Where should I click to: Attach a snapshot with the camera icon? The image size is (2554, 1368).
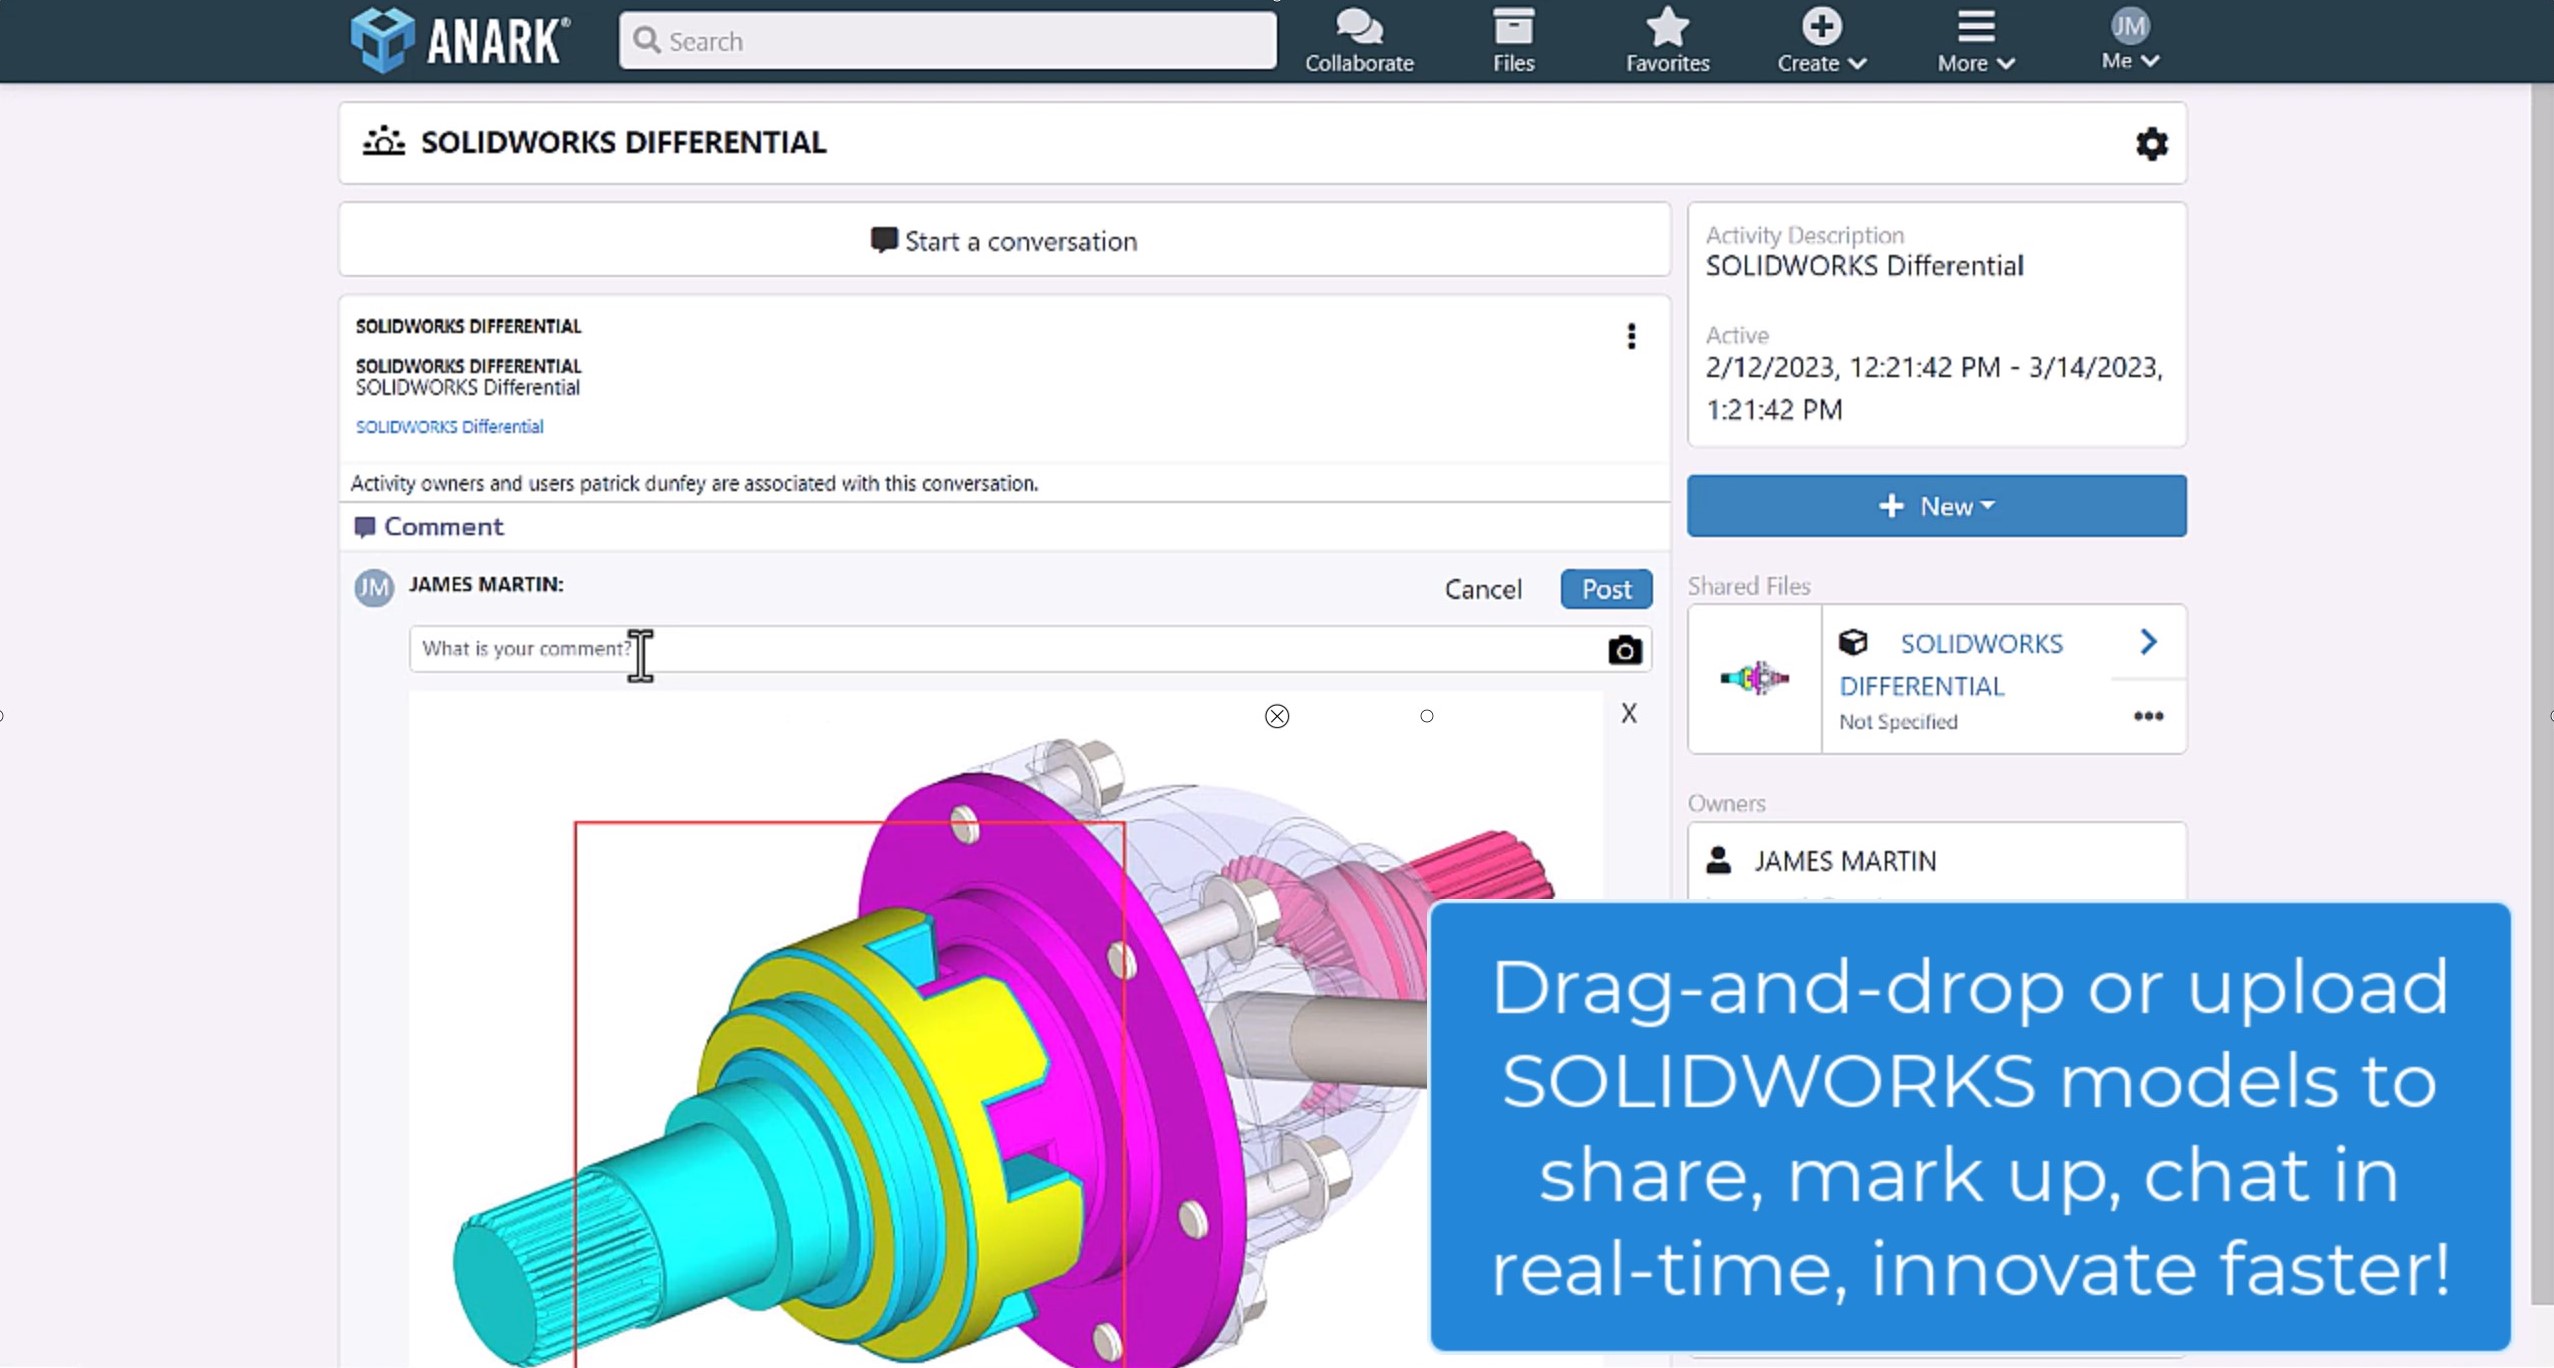coord(1622,649)
